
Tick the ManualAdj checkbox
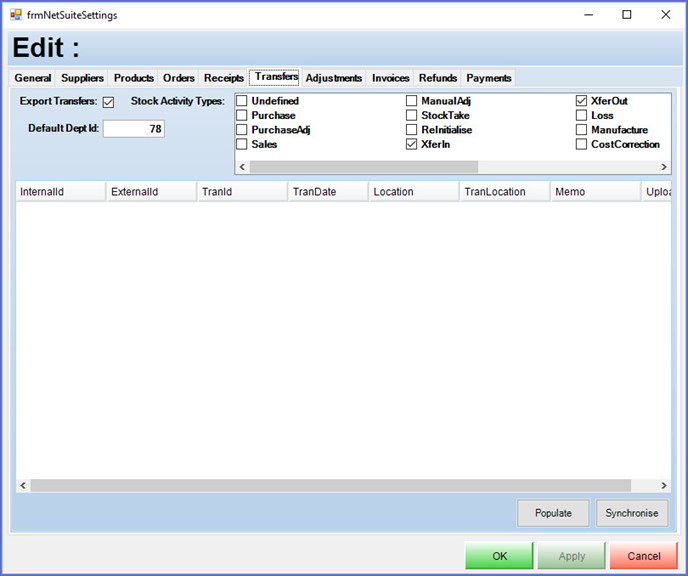point(412,101)
